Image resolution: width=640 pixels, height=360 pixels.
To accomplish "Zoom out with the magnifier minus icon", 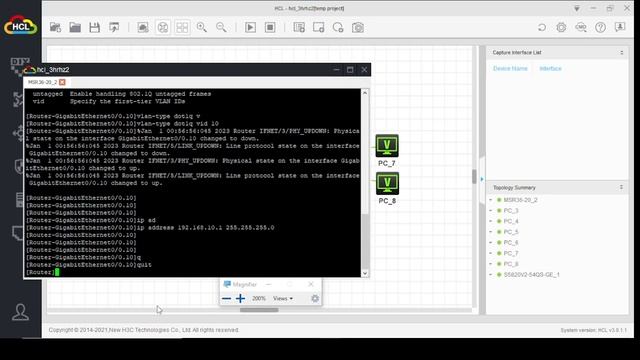I will (x=221, y=27).
